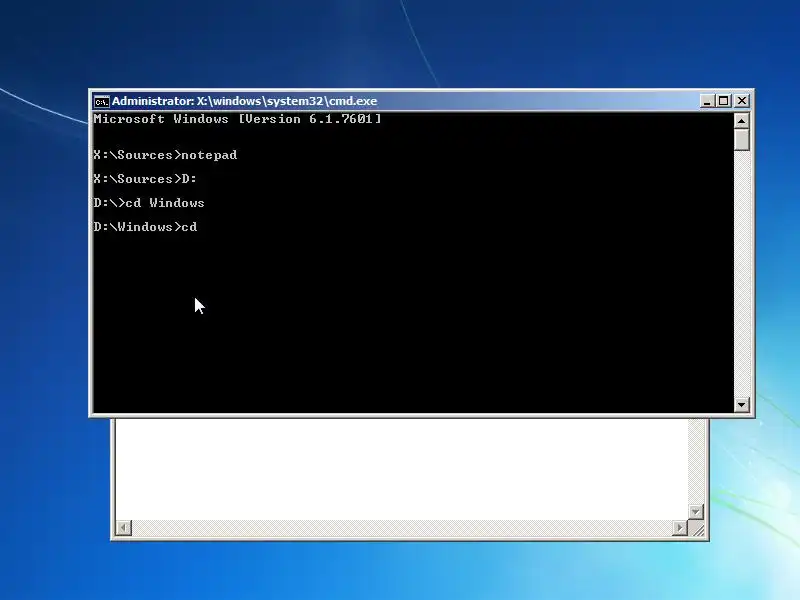Click the 'D:\>cd Windows' line
800x600 pixels.
point(149,203)
